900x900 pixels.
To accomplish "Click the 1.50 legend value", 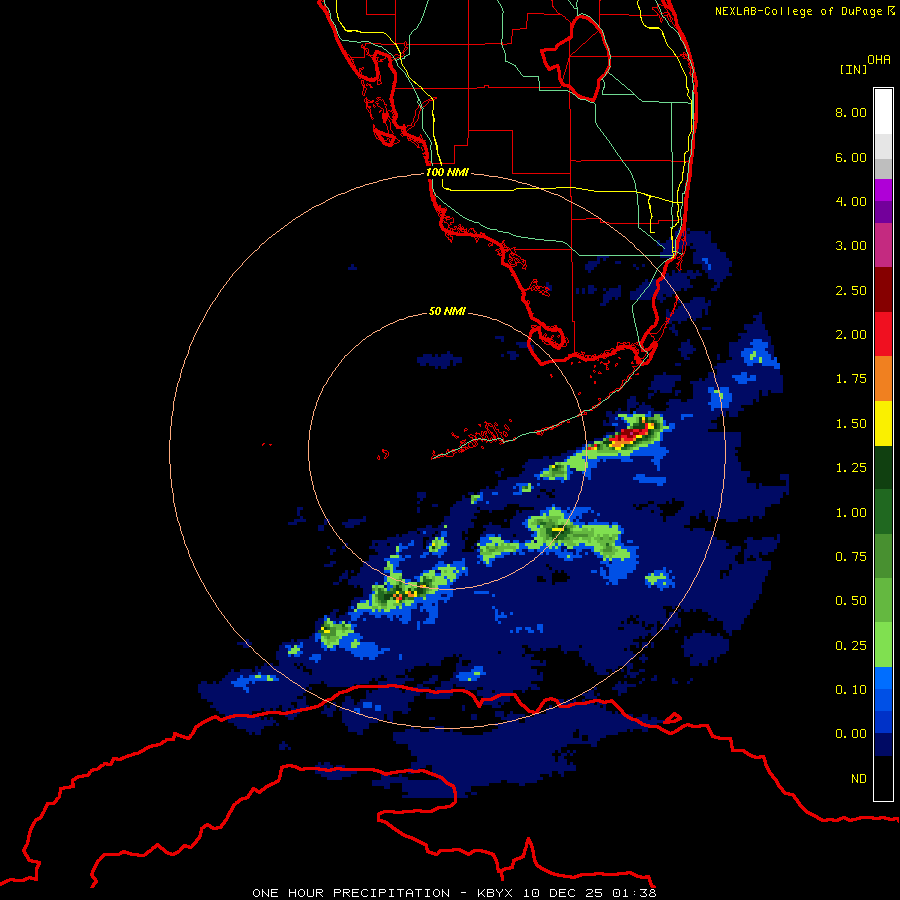I will tap(851, 424).
